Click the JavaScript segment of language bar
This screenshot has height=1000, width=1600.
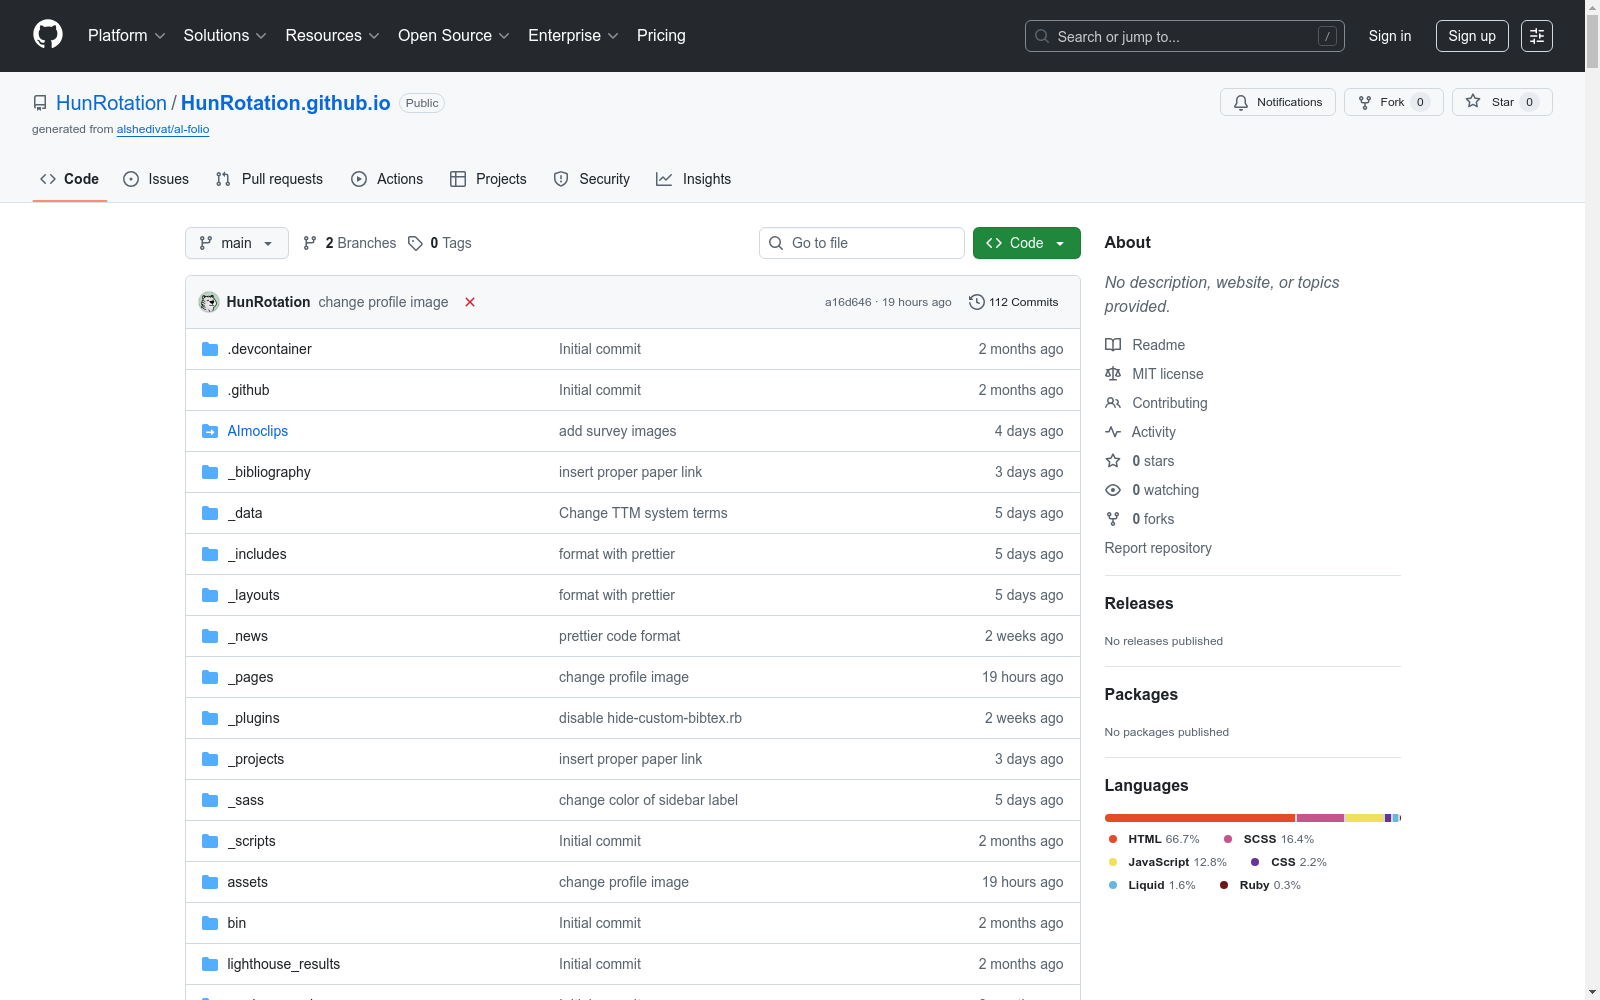(1364, 818)
